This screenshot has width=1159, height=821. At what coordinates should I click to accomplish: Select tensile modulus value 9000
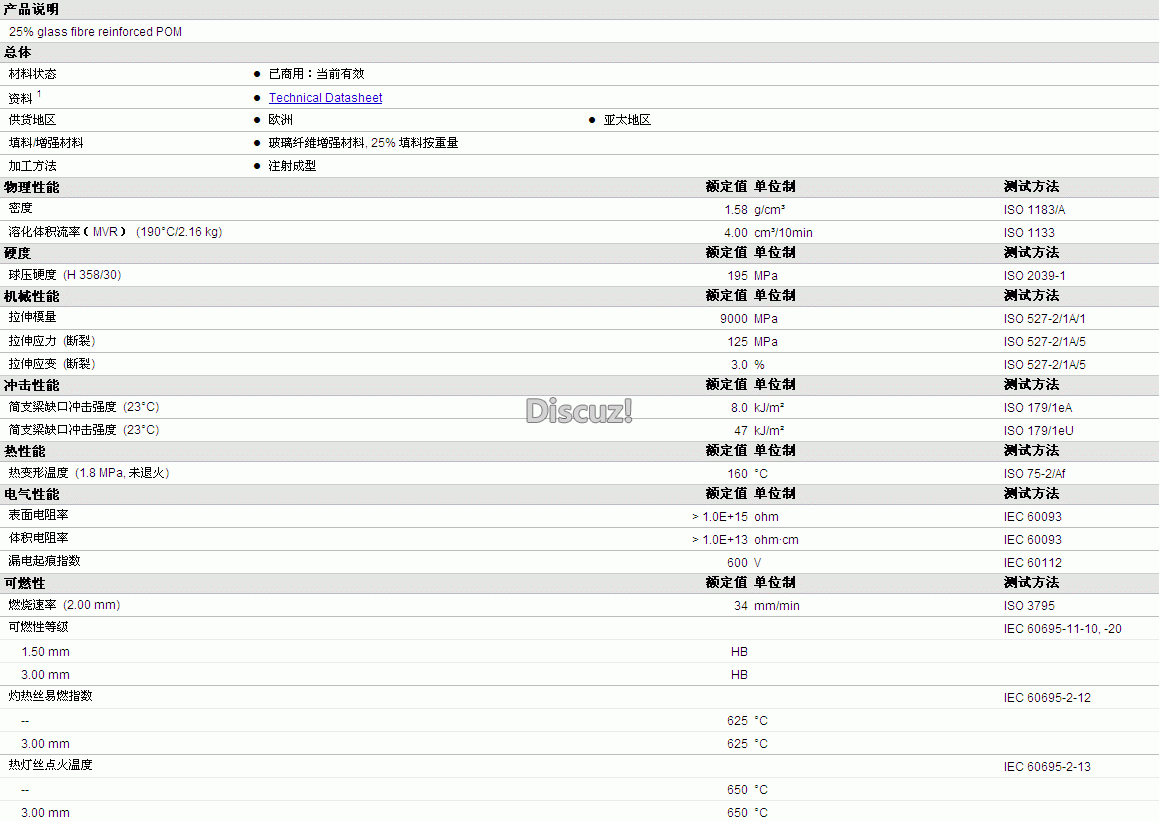(x=734, y=318)
